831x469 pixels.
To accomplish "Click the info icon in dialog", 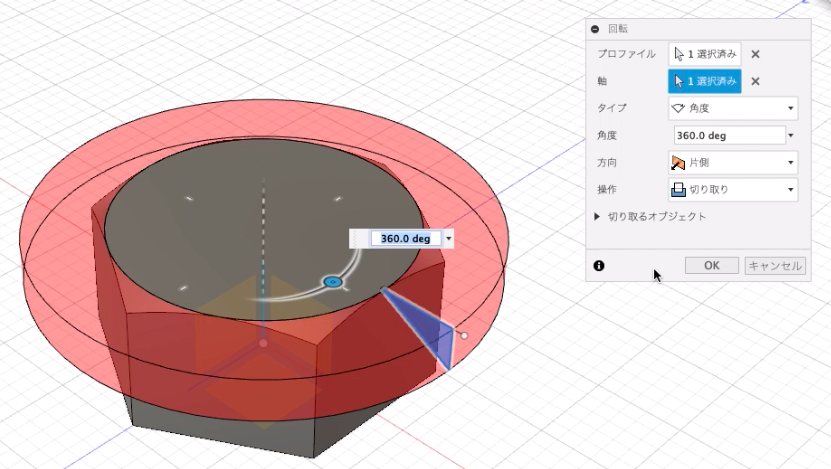I will [599, 266].
